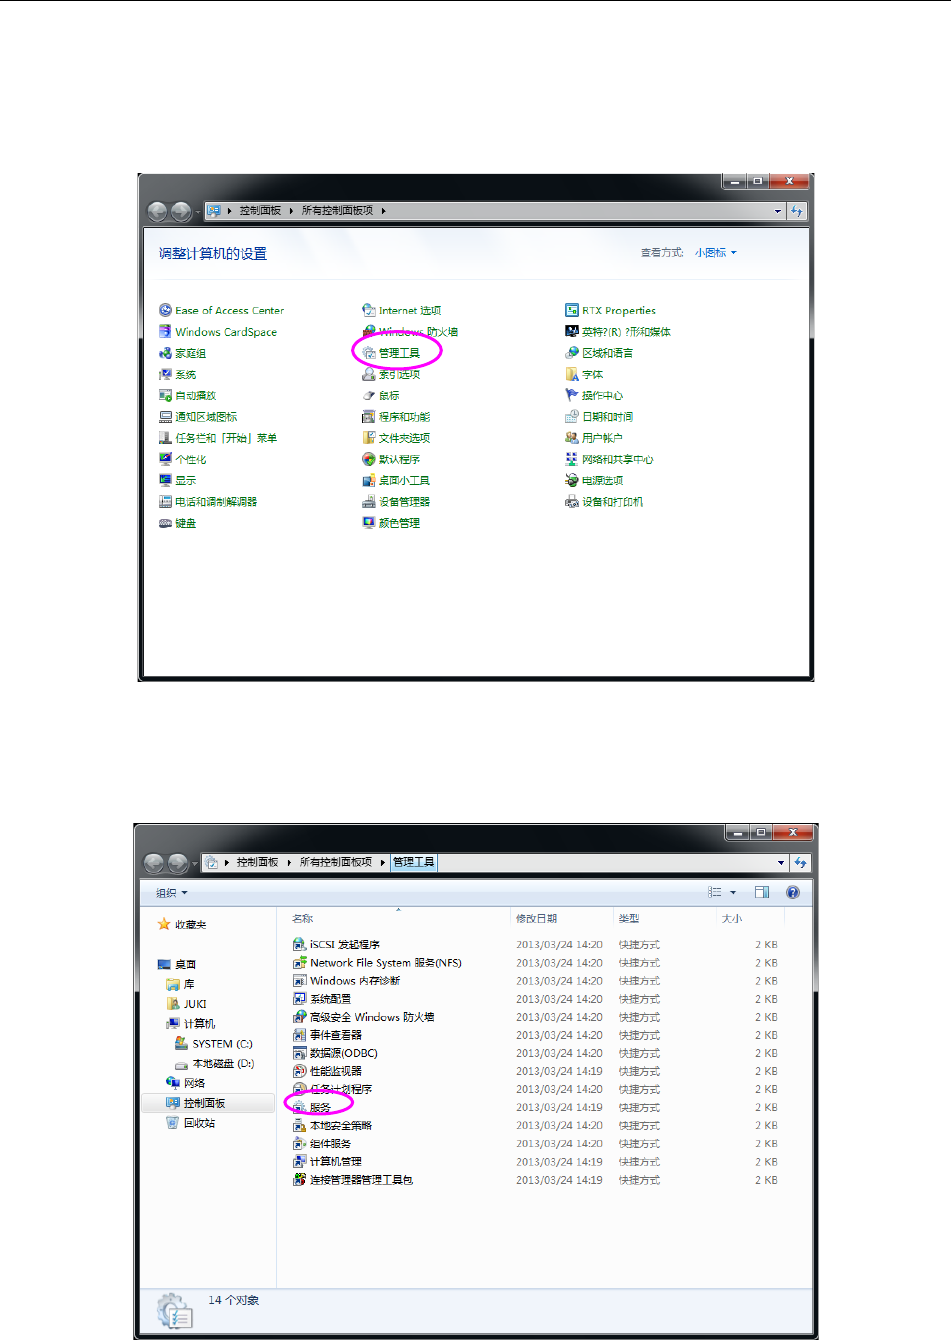Open Ease of Access Center item
Screen dimensions: 951x1340
coord(221,310)
